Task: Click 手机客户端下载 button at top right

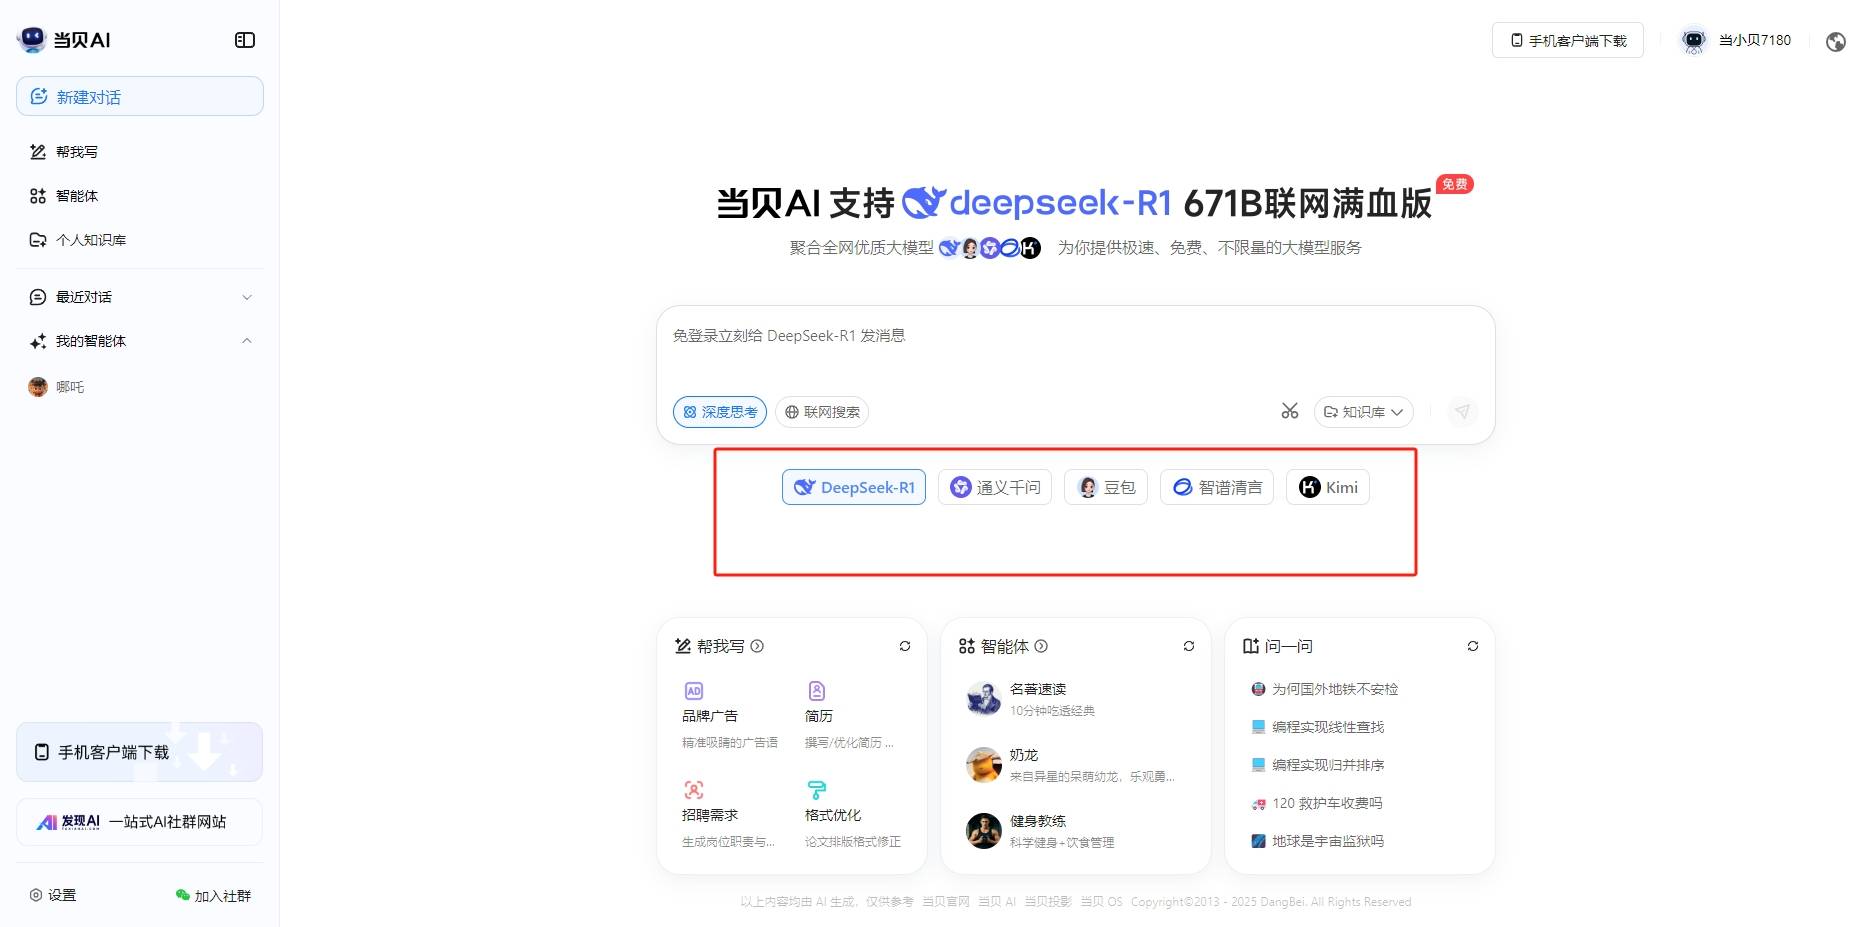Action: click(x=1567, y=40)
